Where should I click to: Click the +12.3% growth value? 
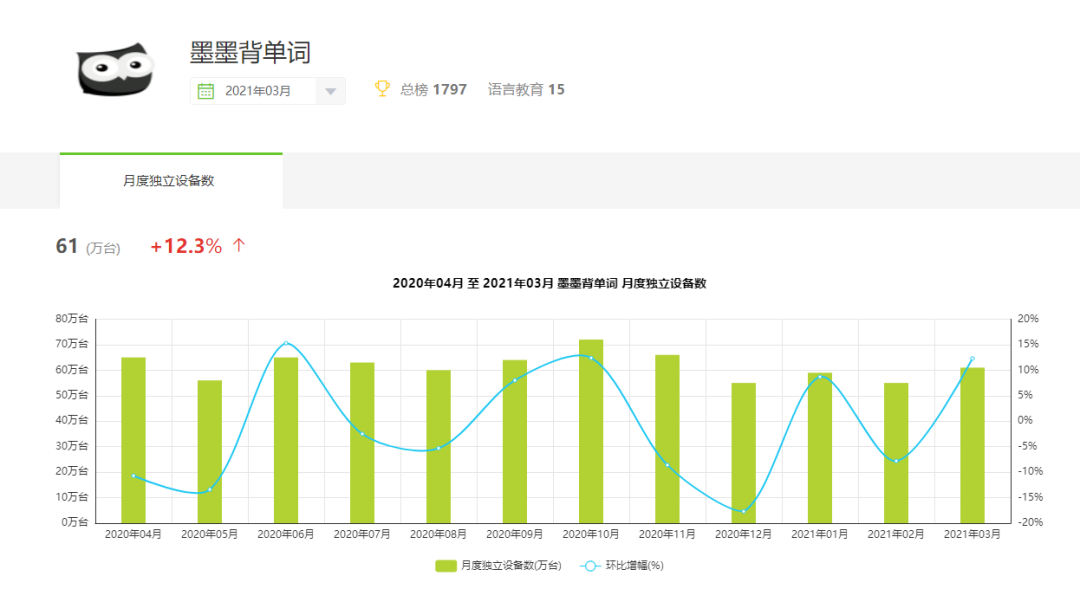point(186,246)
